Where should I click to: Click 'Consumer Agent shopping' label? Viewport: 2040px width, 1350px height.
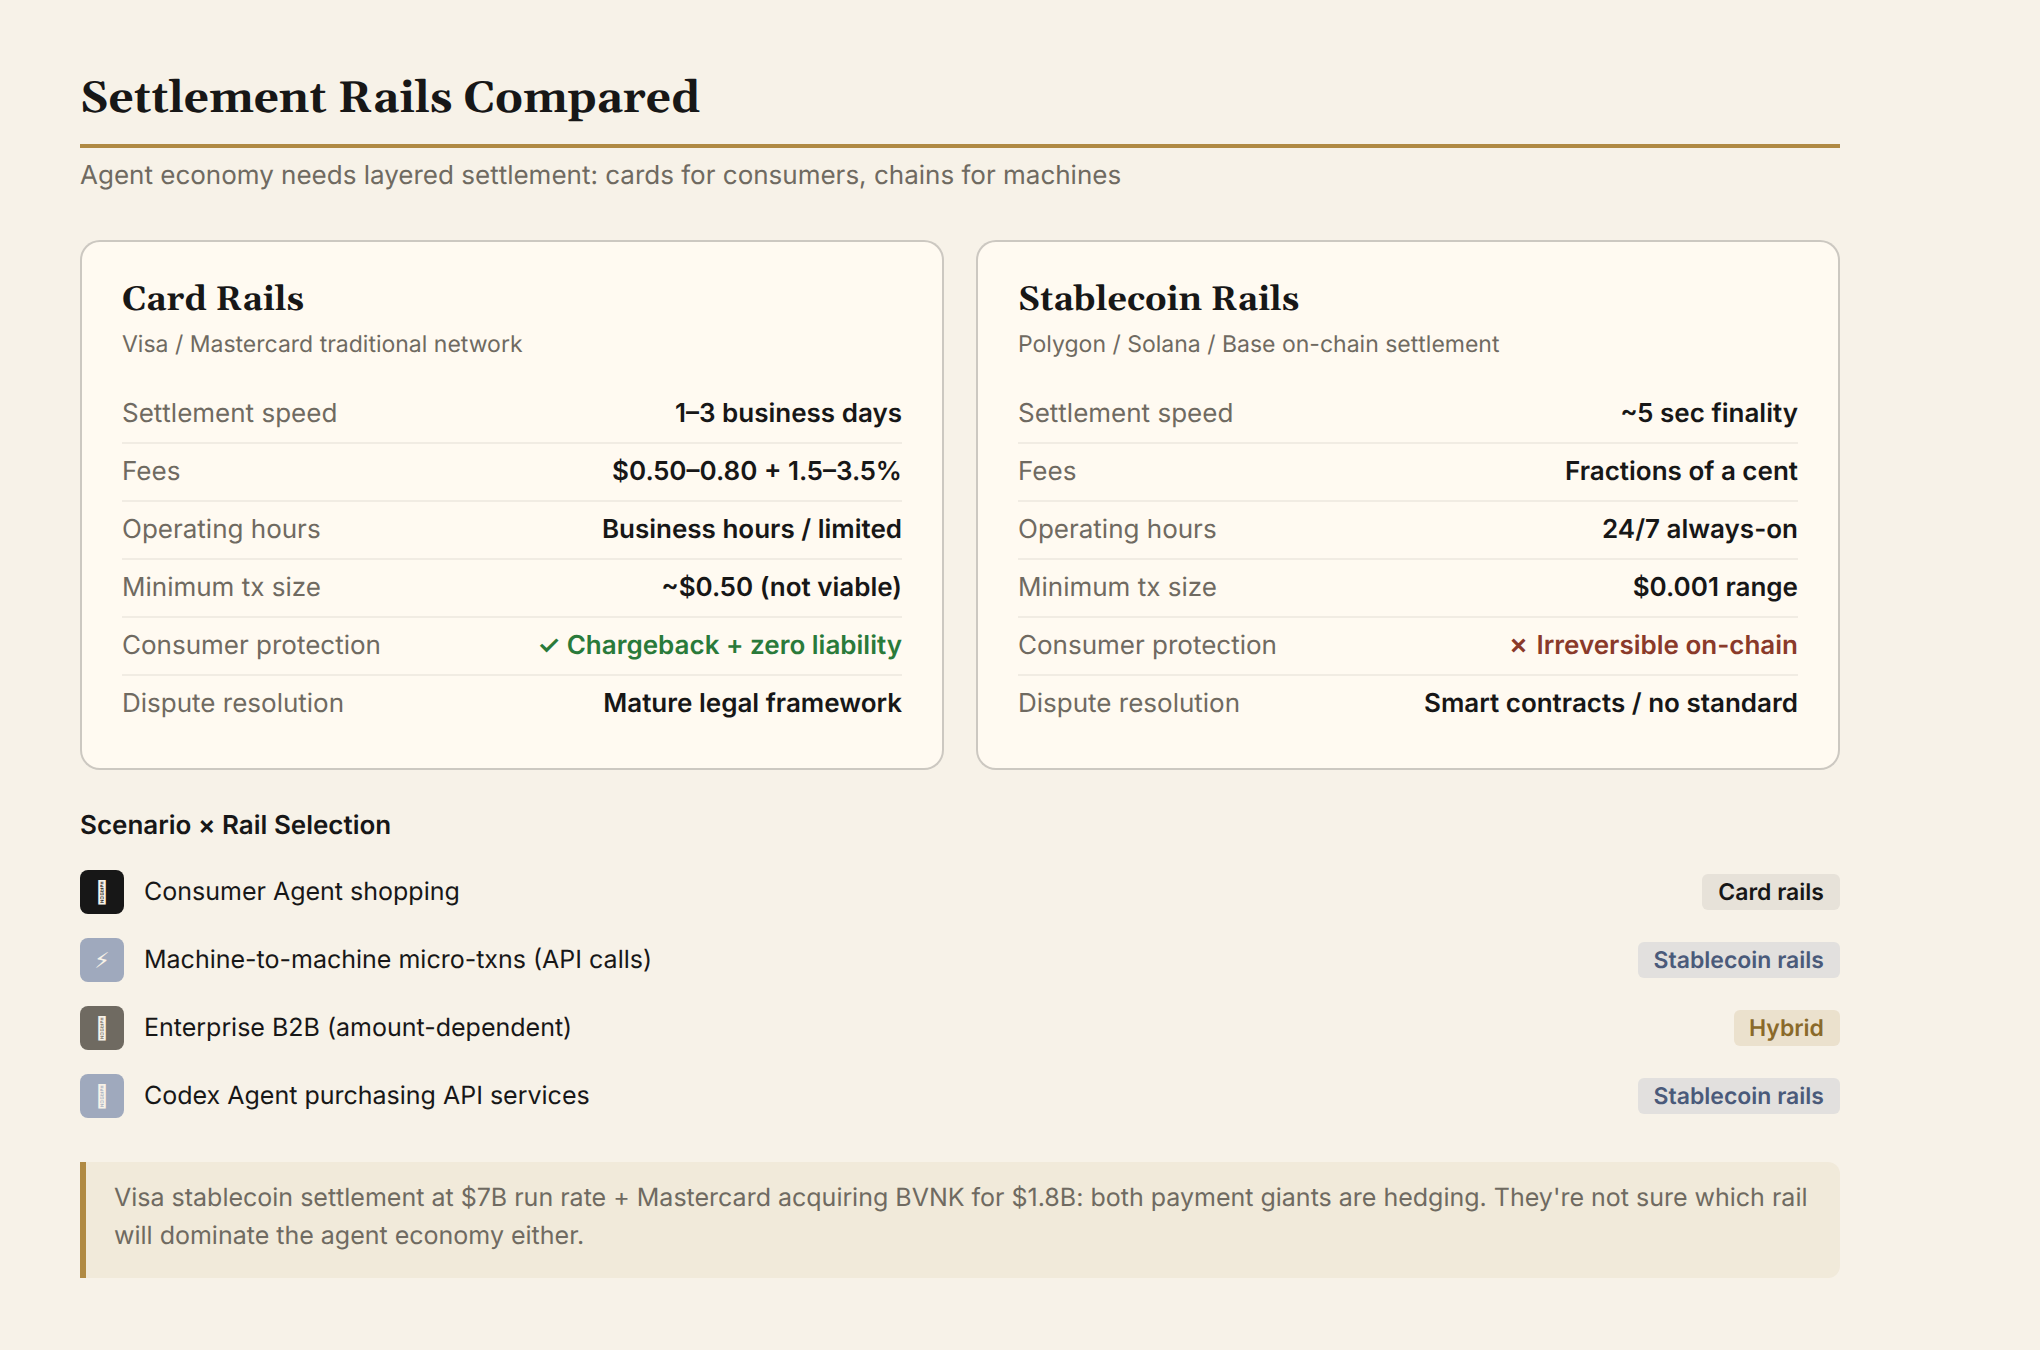click(x=302, y=891)
